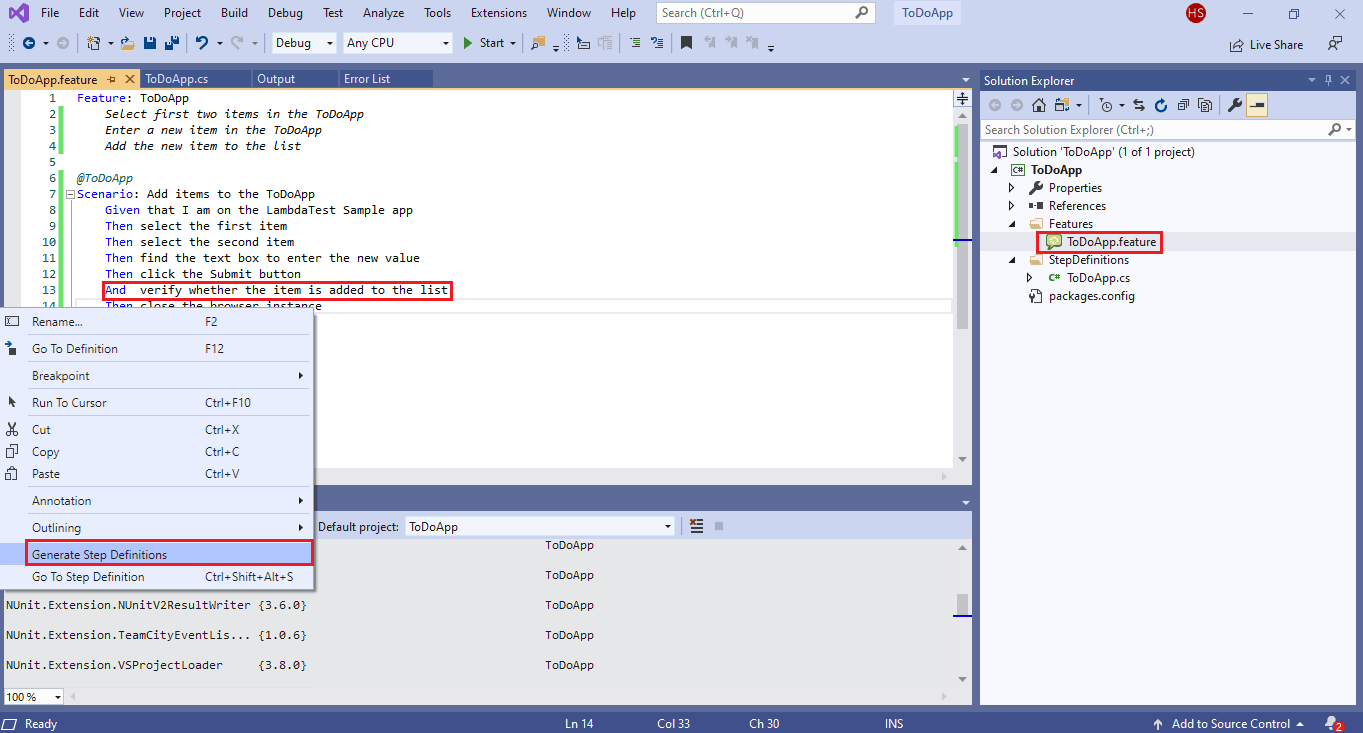The height and width of the screenshot is (733, 1363).
Task: Open Properties wrench icon in Solution Explorer toolbar
Action: [x=1235, y=105]
